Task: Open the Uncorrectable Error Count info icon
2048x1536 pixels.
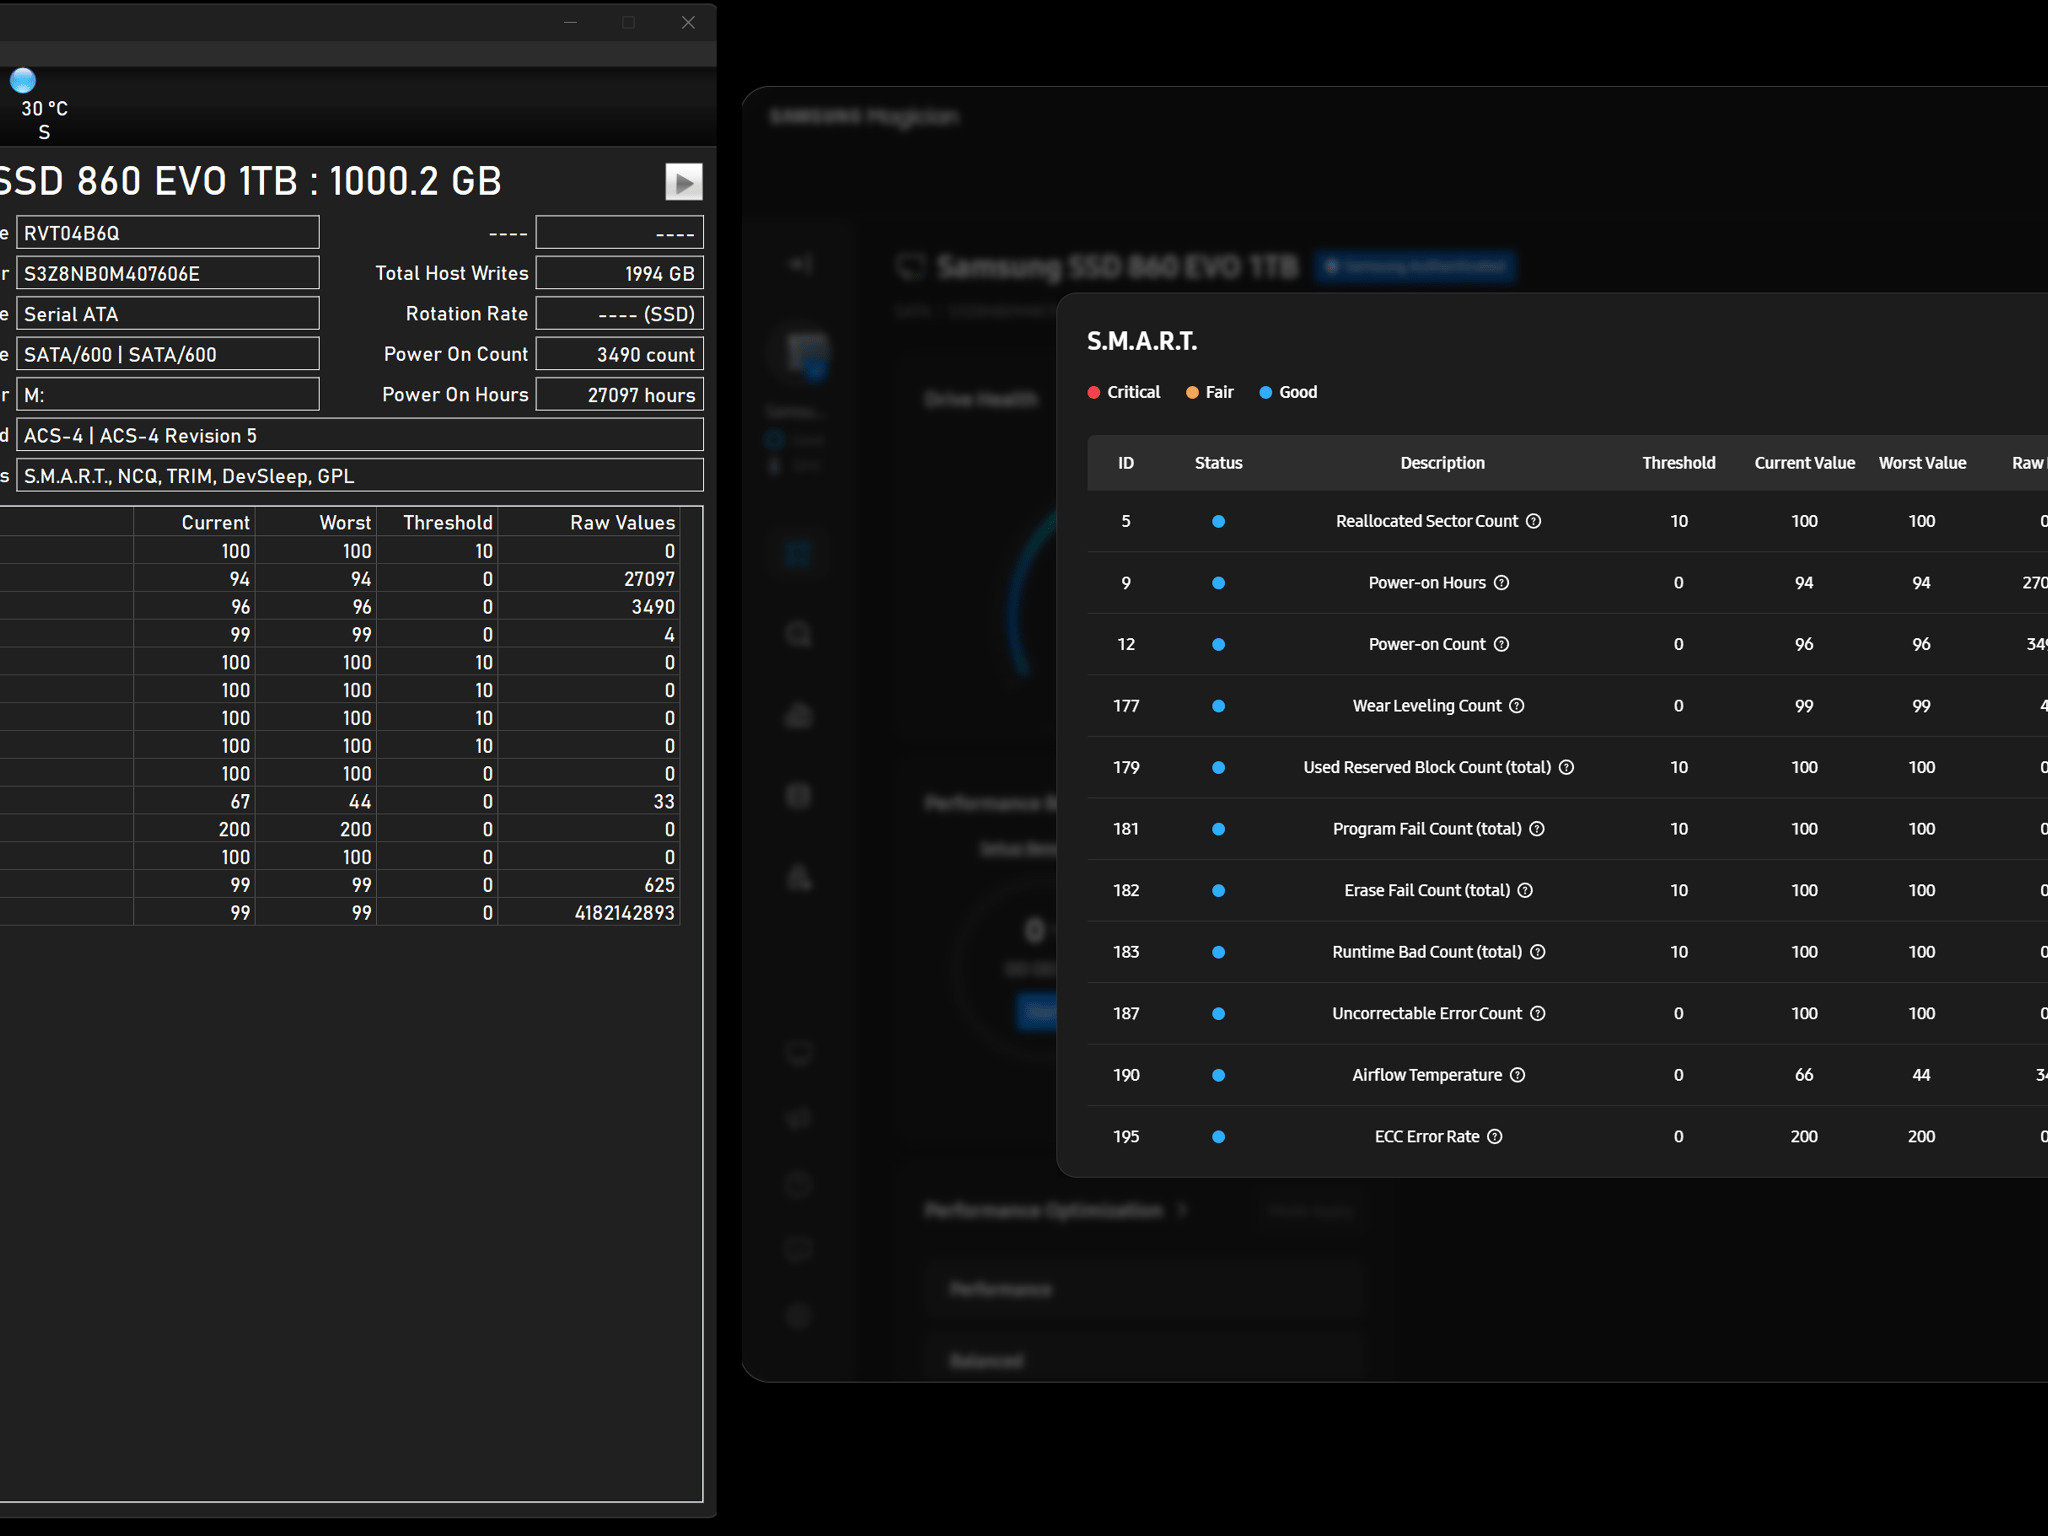Action: (1538, 1013)
